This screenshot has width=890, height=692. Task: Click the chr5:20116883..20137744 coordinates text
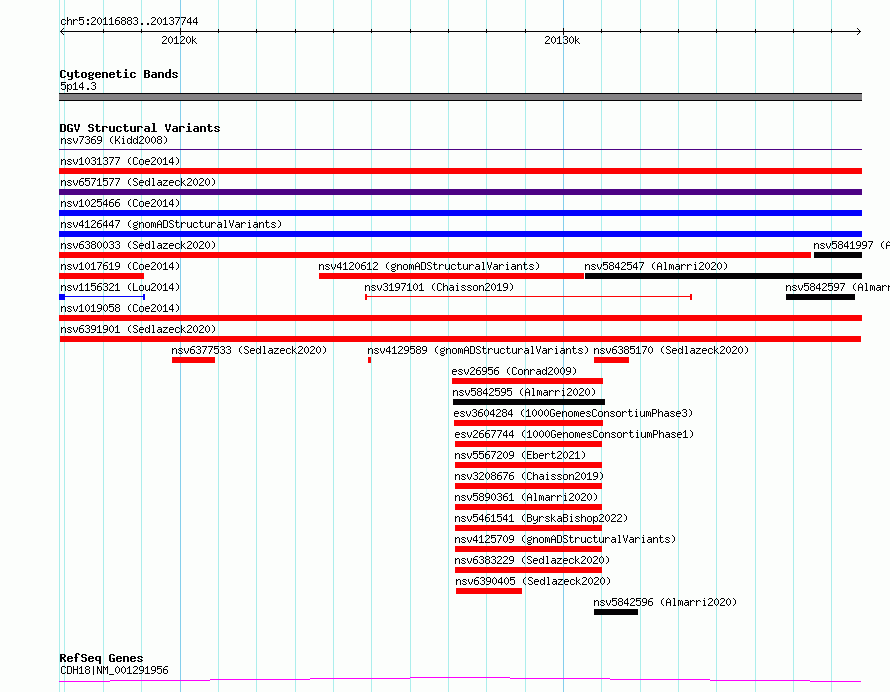click(x=129, y=22)
